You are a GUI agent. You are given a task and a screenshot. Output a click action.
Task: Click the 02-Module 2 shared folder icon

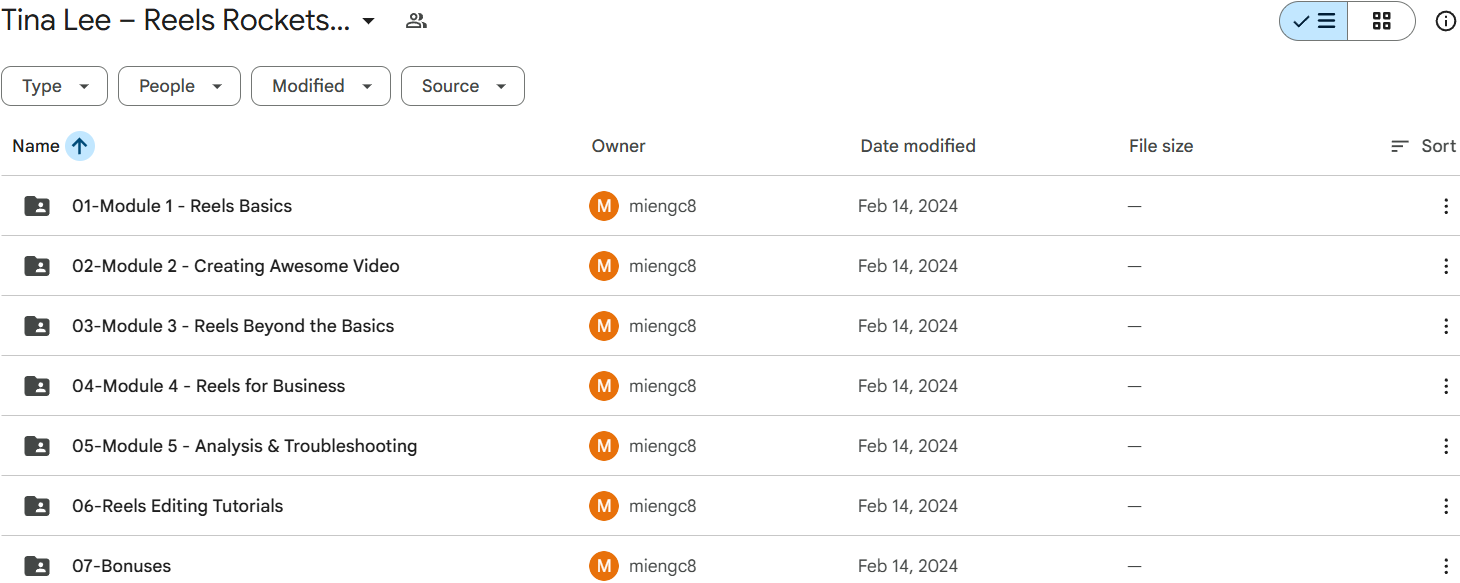pos(37,266)
